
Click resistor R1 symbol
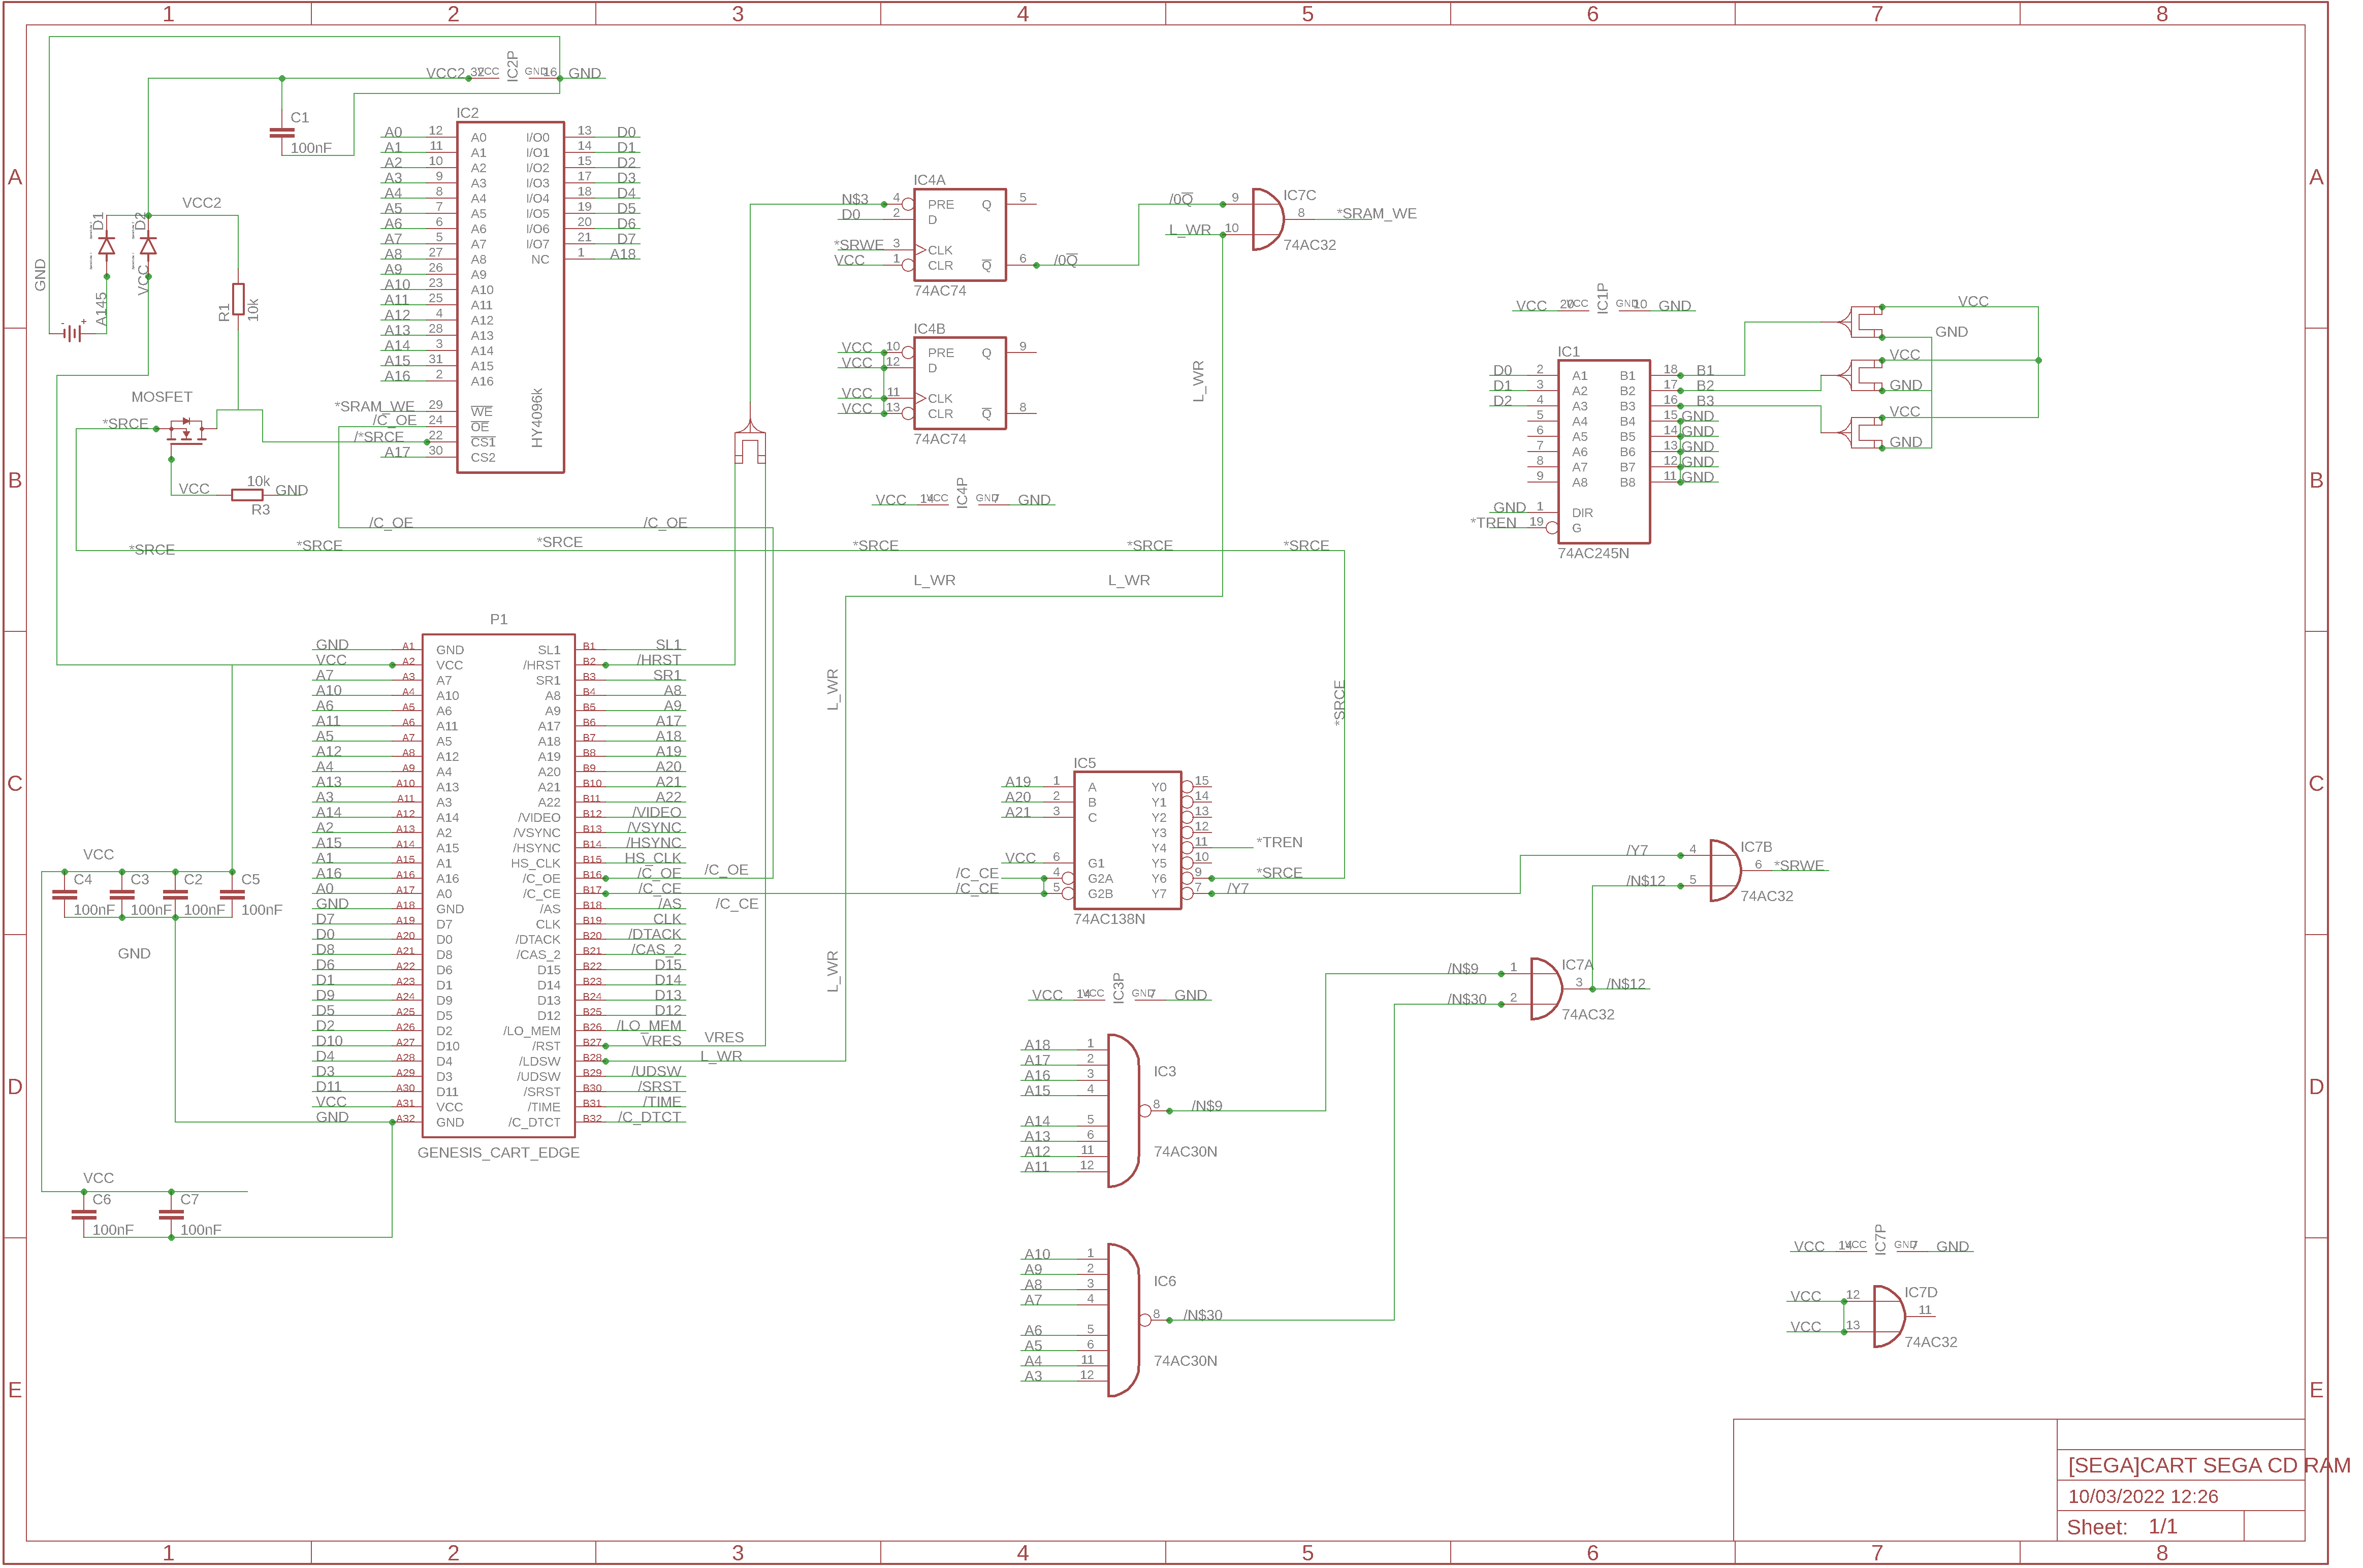click(238, 299)
